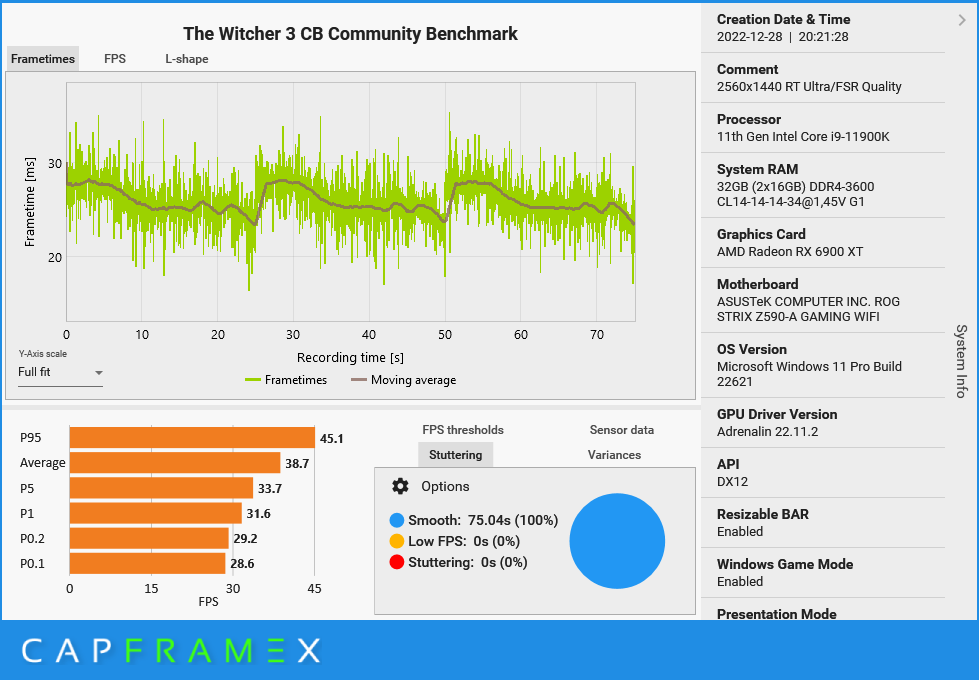Click the orange P95 percentile bar
This screenshot has width=979, height=680.
click(x=190, y=435)
